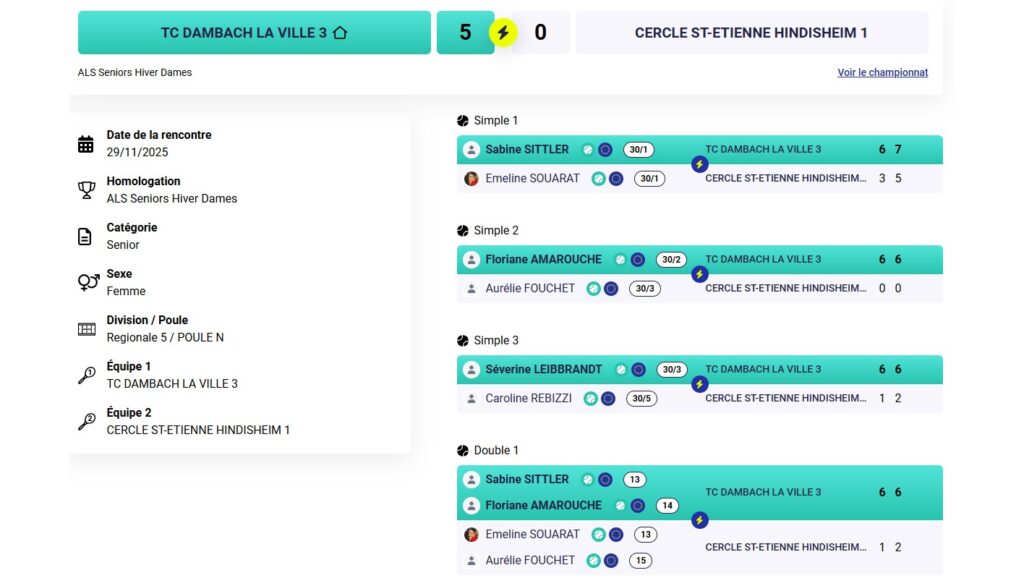
Task: Click the gender symbol icon beside Sexe
Action: (x=87, y=283)
